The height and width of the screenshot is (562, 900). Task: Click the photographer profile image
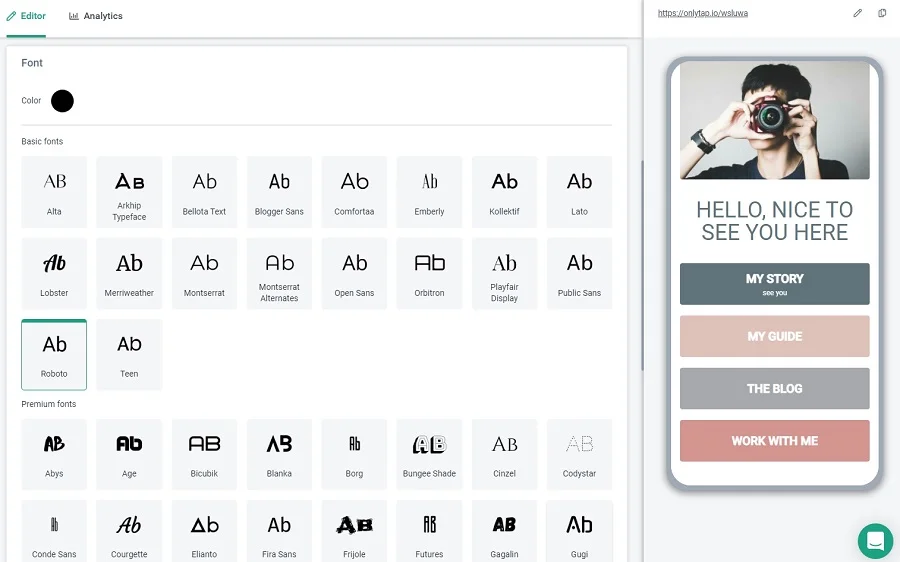pos(774,120)
